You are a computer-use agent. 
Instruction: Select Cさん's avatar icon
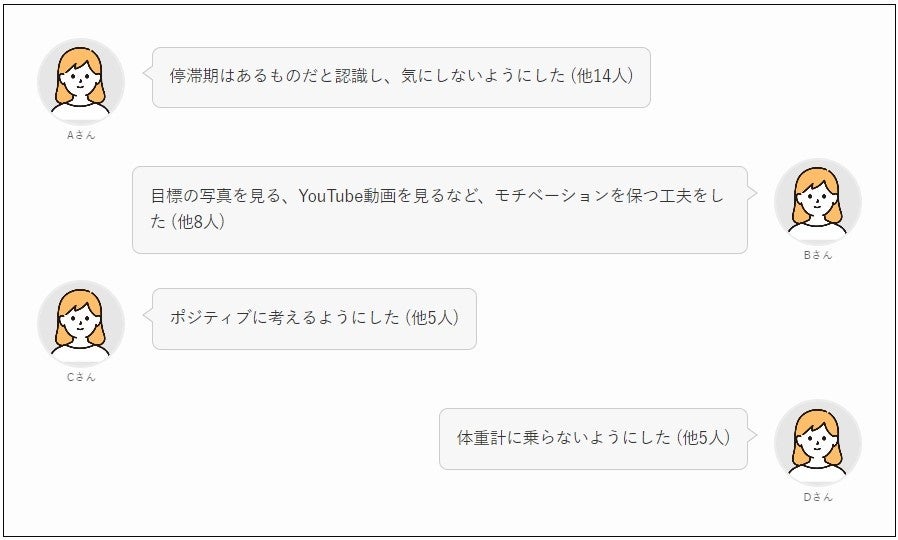pyautogui.click(x=81, y=322)
